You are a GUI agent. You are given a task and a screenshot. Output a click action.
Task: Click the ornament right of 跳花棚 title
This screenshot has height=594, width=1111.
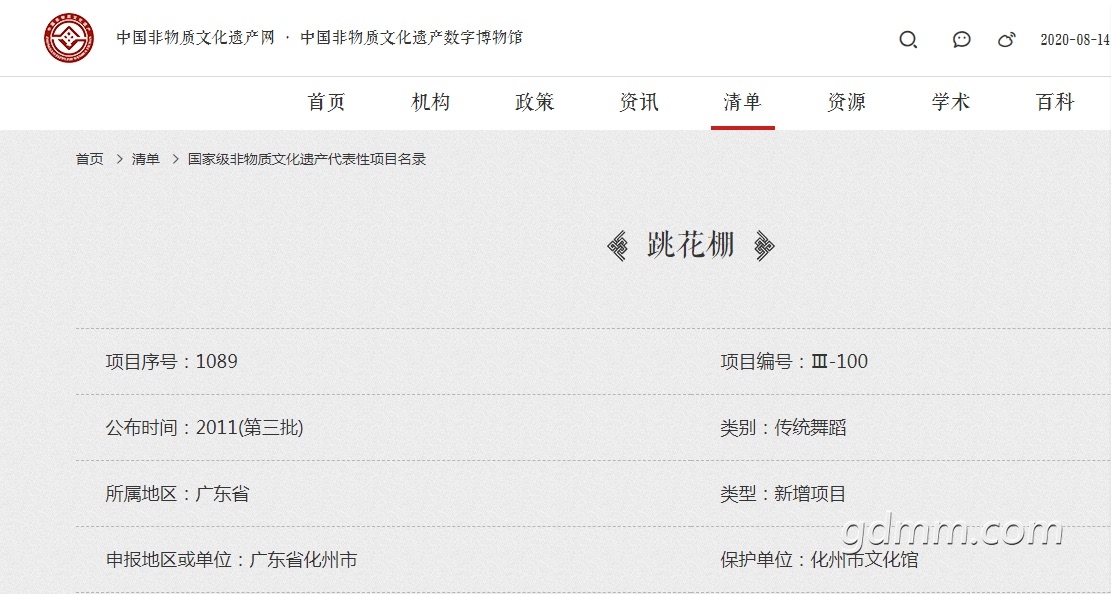tap(764, 246)
